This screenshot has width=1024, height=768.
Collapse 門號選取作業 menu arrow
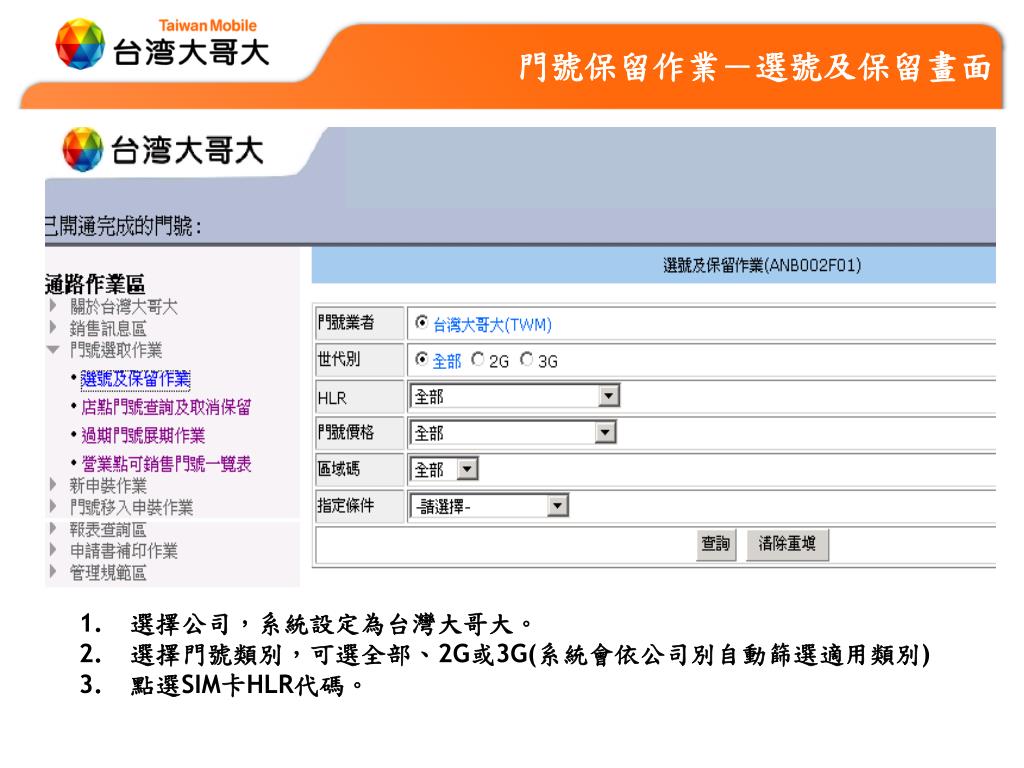tap(54, 350)
